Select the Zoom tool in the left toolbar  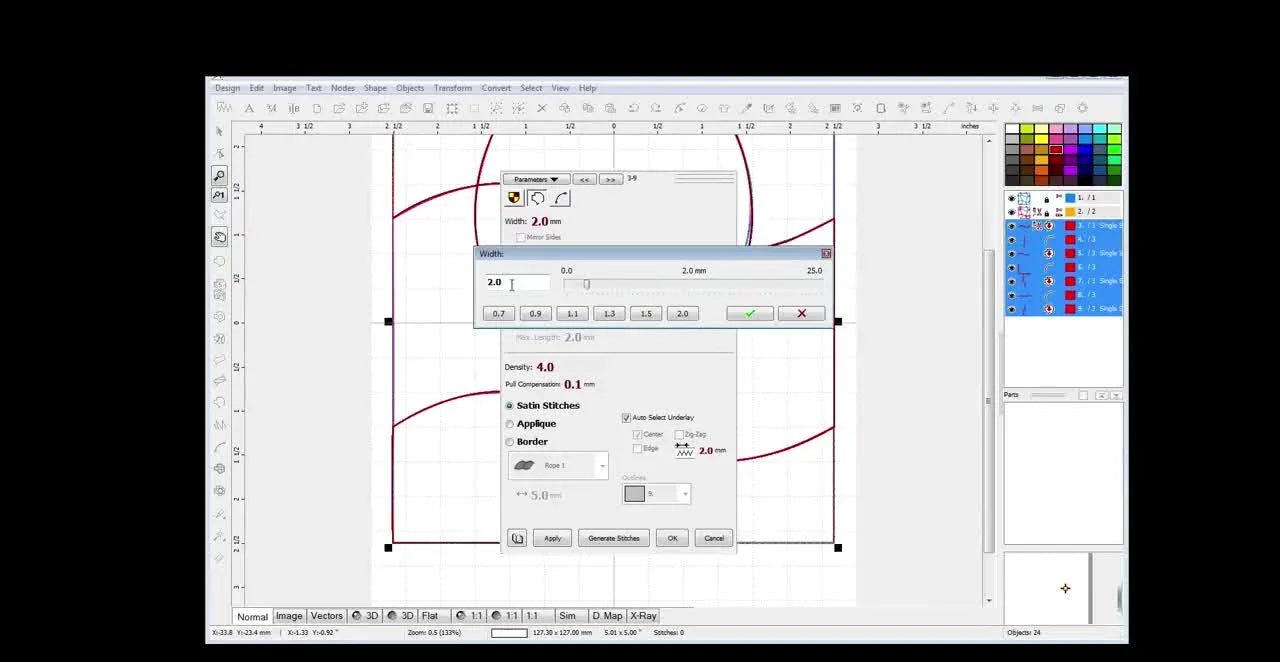[x=219, y=175]
